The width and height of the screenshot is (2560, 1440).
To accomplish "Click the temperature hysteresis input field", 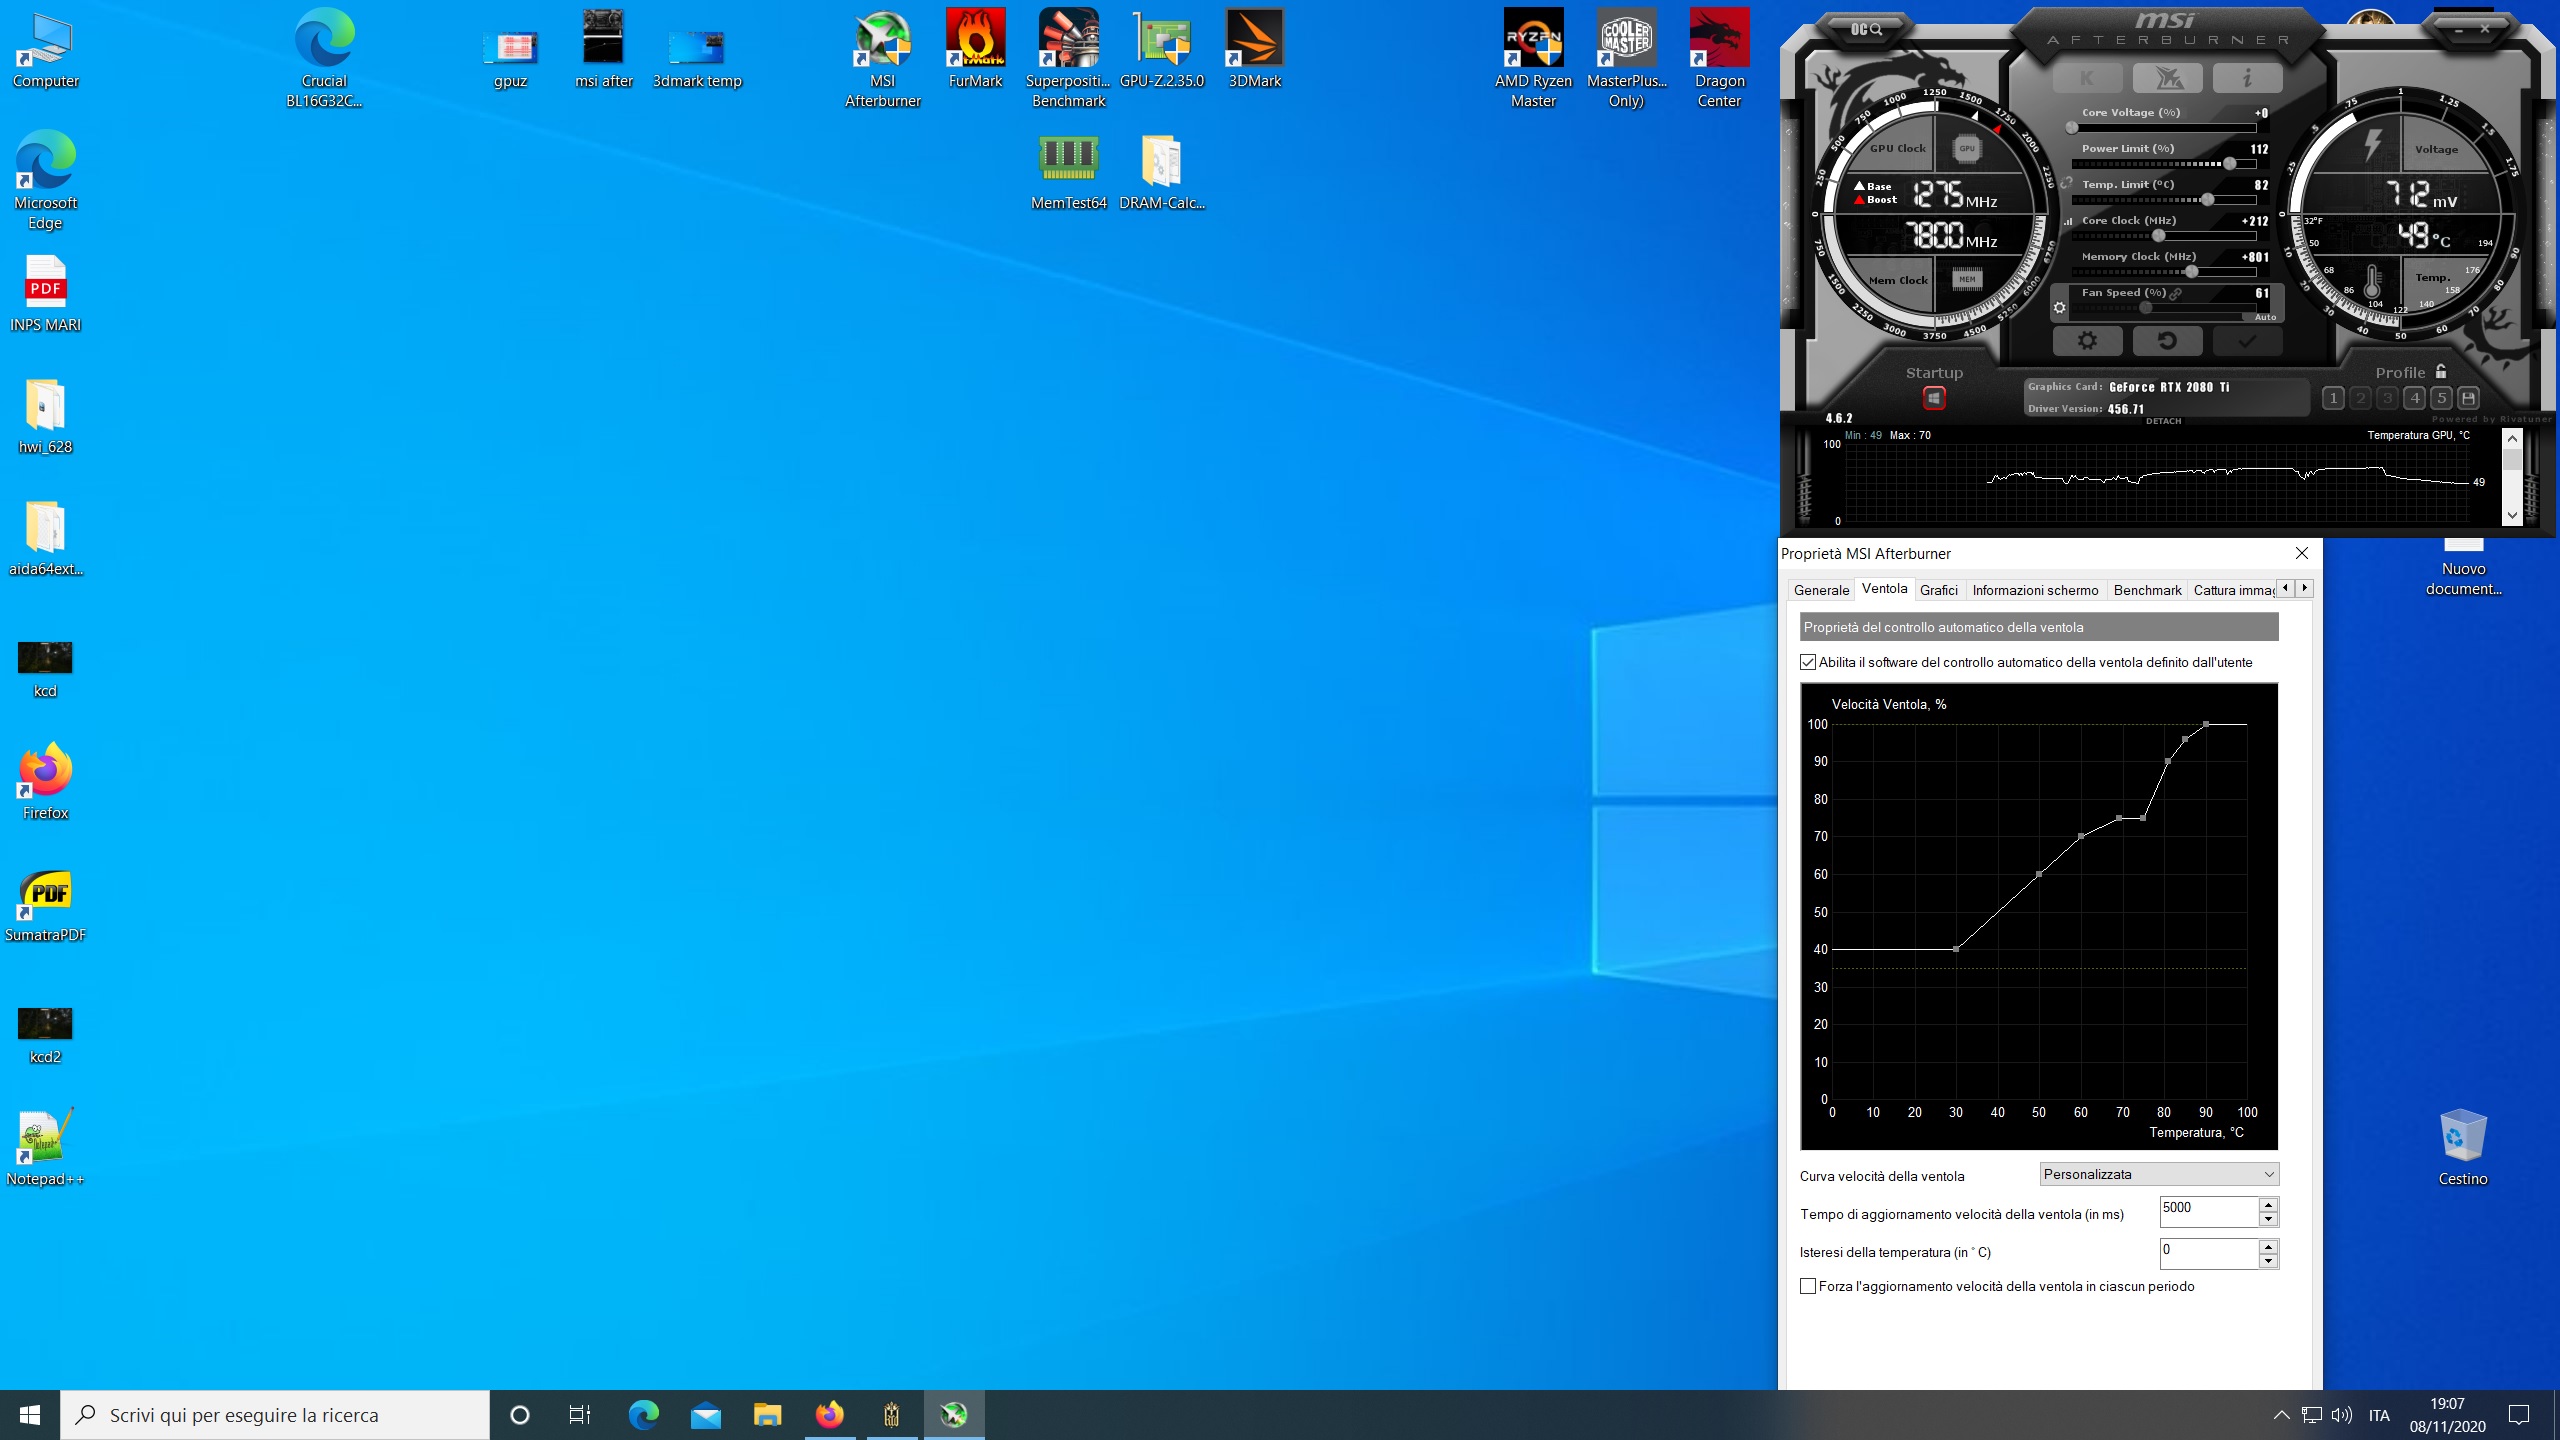I will pos(2208,1253).
